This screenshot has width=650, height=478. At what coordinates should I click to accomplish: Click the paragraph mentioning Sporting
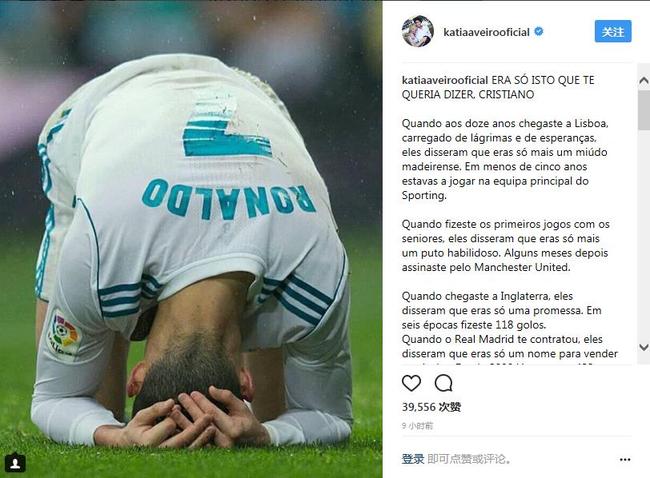click(x=504, y=159)
